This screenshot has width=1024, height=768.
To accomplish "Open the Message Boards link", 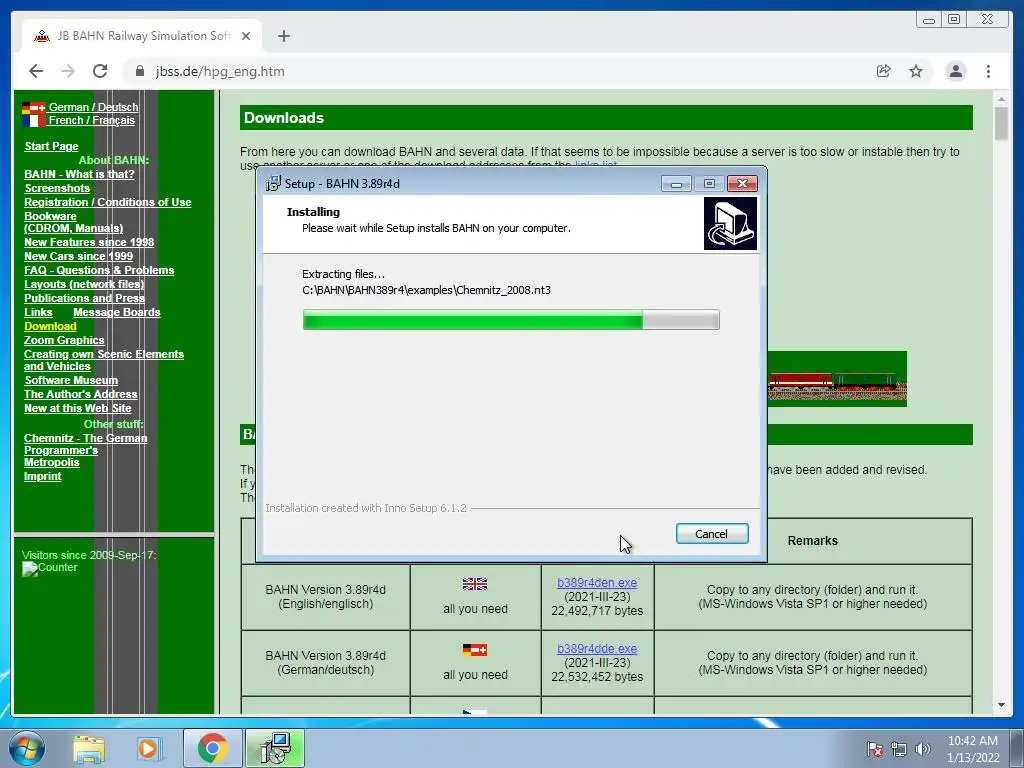I will 116,312.
